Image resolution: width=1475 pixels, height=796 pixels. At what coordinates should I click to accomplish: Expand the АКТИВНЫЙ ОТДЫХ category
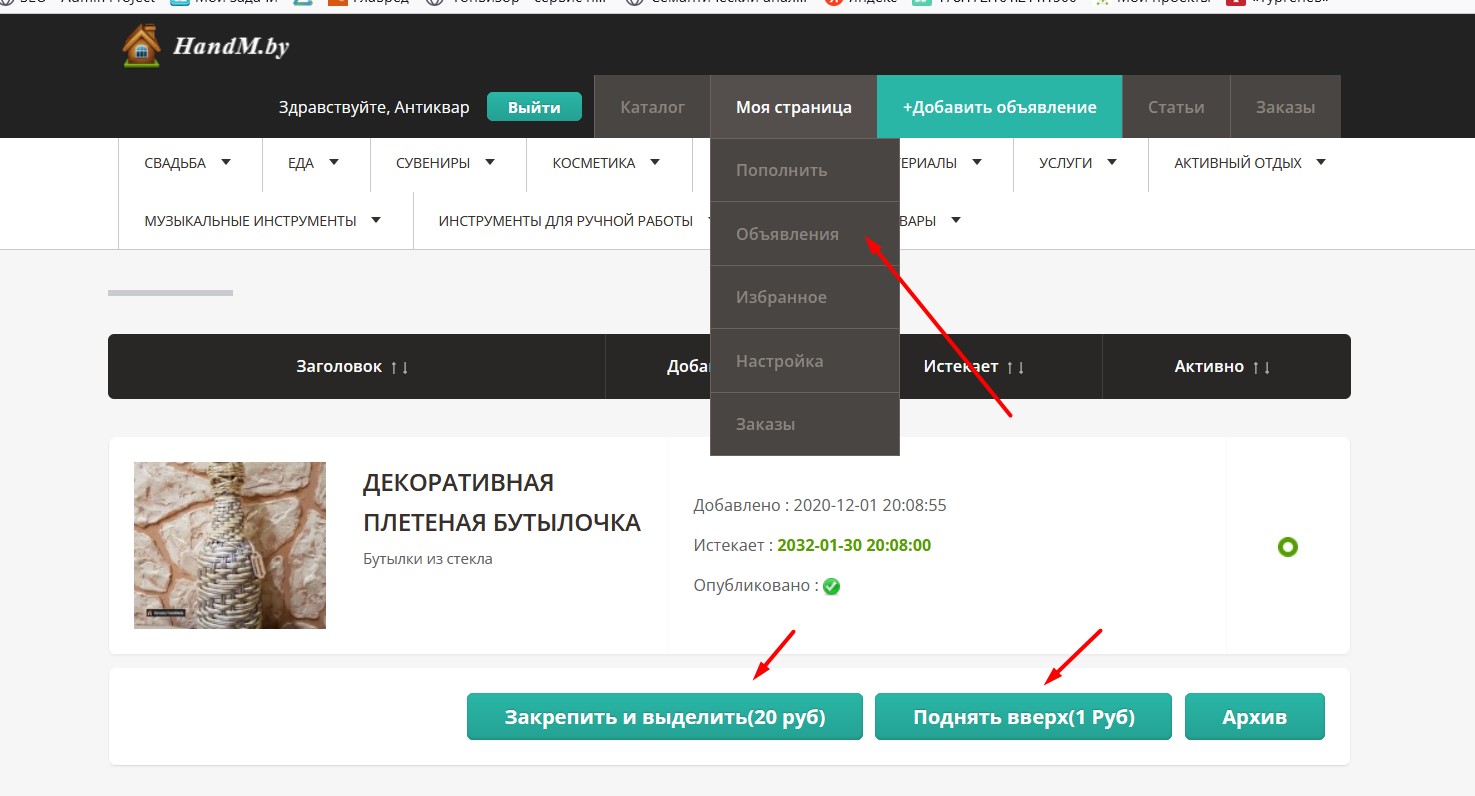pos(1321,162)
